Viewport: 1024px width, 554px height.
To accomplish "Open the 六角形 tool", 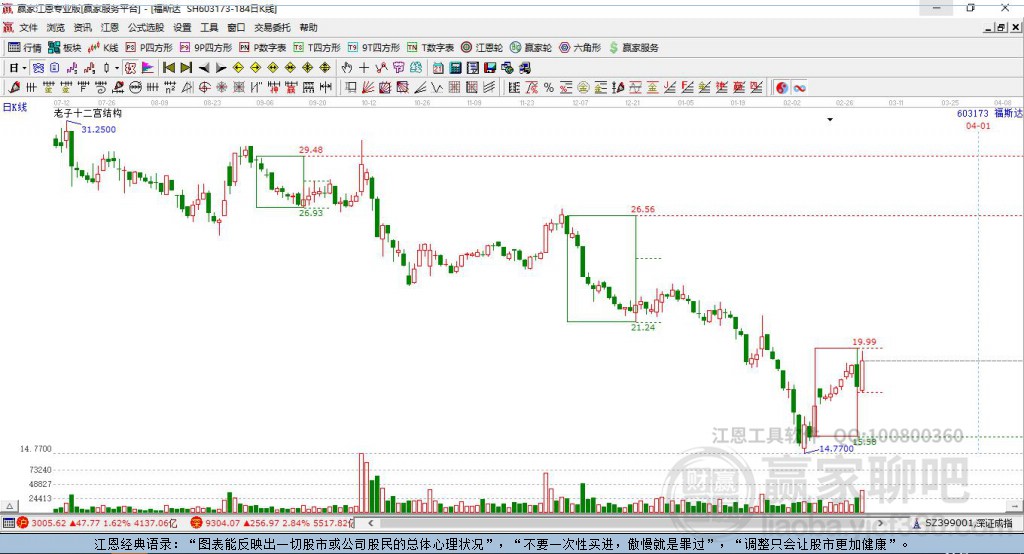I will (580, 48).
